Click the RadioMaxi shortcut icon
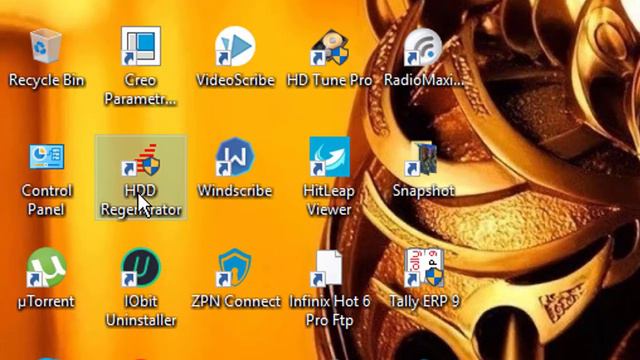The height and width of the screenshot is (360, 640). click(x=423, y=47)
